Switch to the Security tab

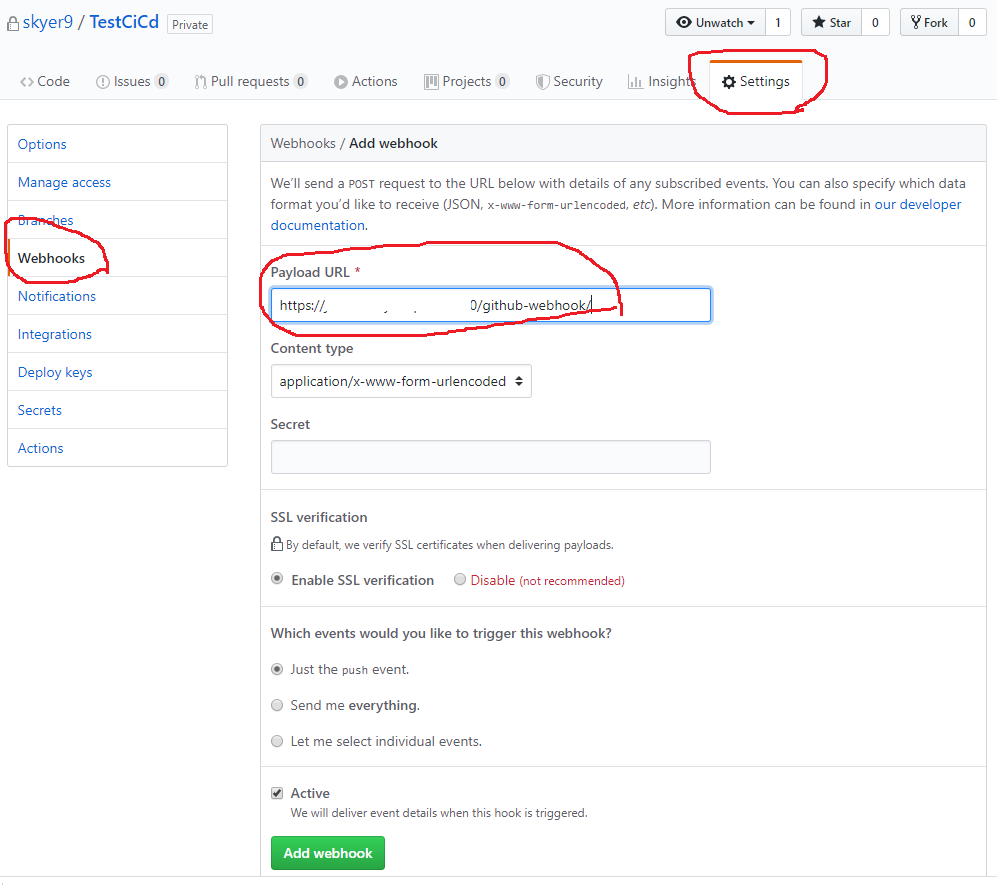(569, 81)
